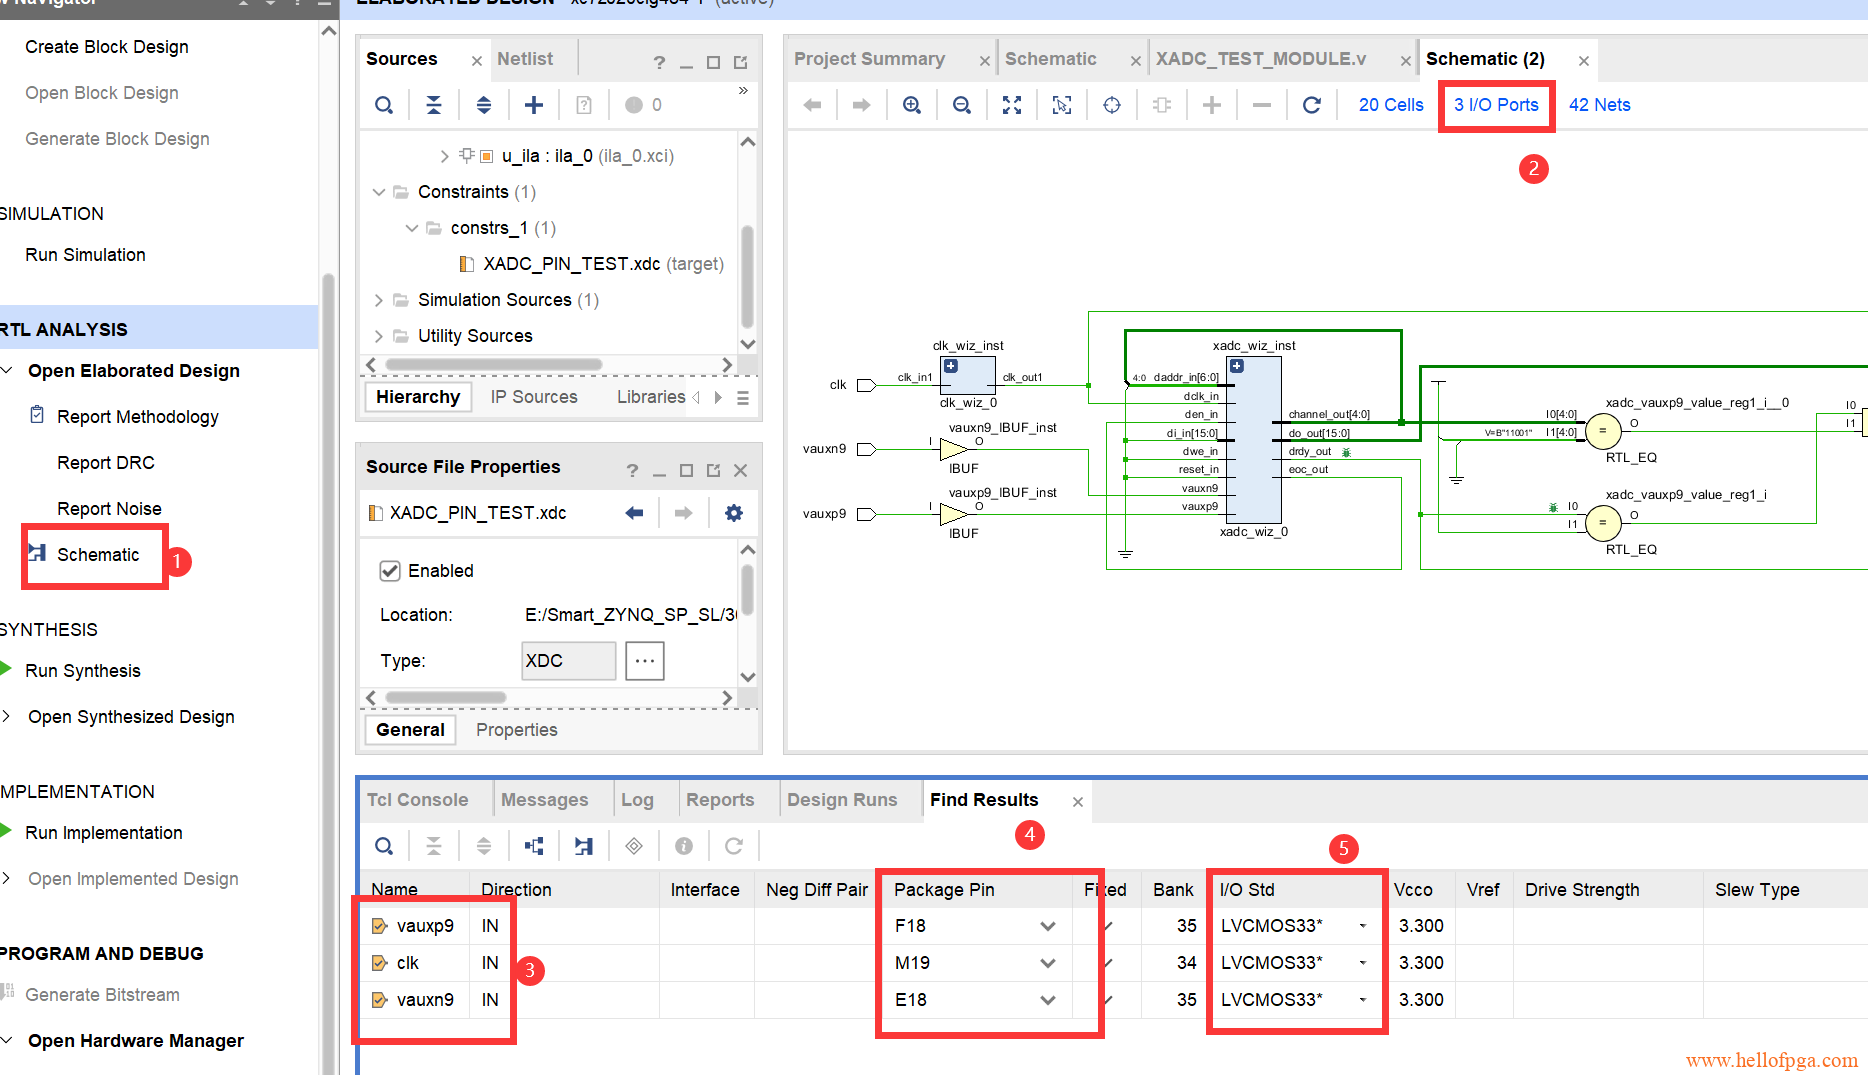Image resolution: width=1868 pixels, height=1075 pixels.
Task: Open Package Pin dropdown for F18
Action: tap(1047, 926)
